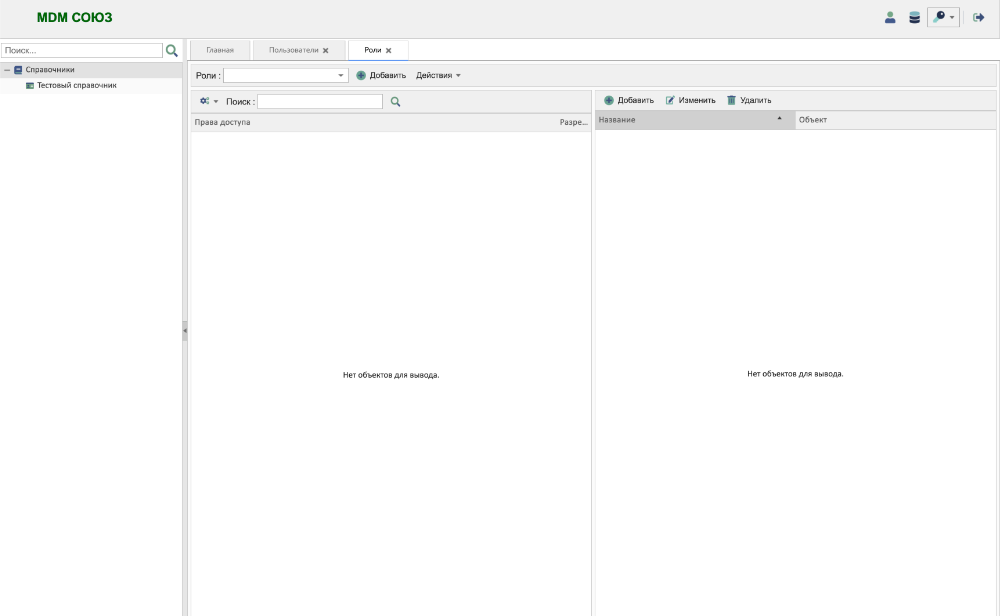Click the Изменить edit button
Screen dimensions: 1000x616
tap(691, 100)
